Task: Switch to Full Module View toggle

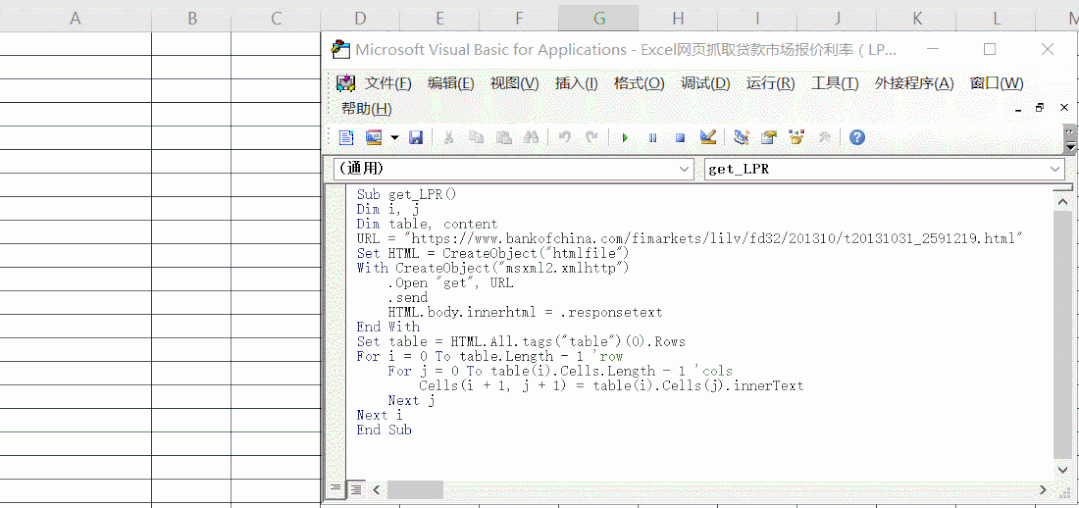Action: [356, 489]
